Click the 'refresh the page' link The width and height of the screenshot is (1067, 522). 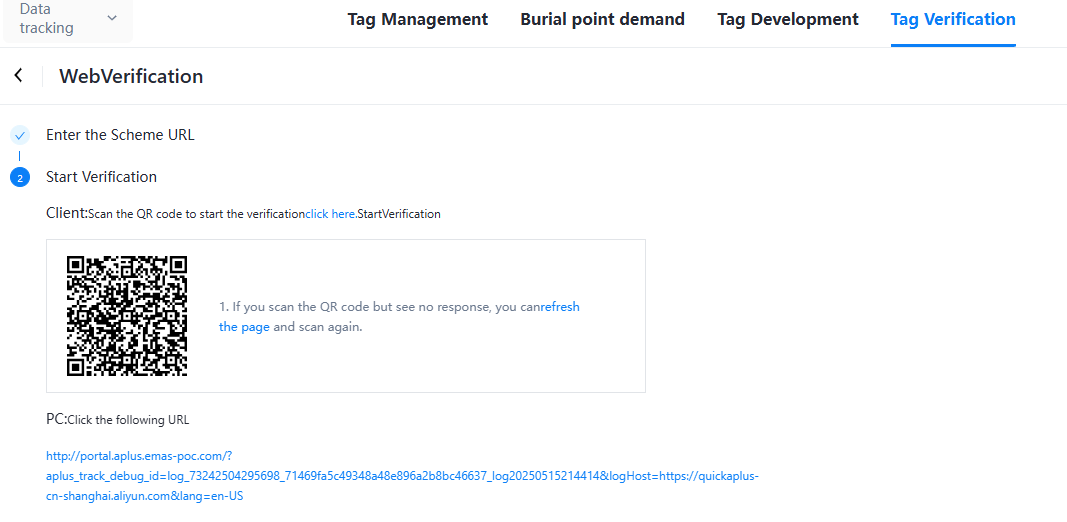(399, 316)
